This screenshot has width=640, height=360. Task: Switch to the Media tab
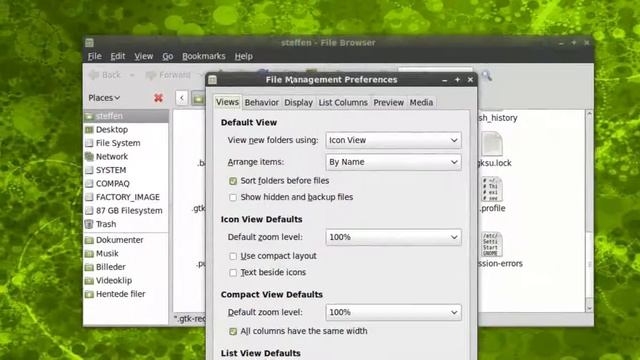421,102
